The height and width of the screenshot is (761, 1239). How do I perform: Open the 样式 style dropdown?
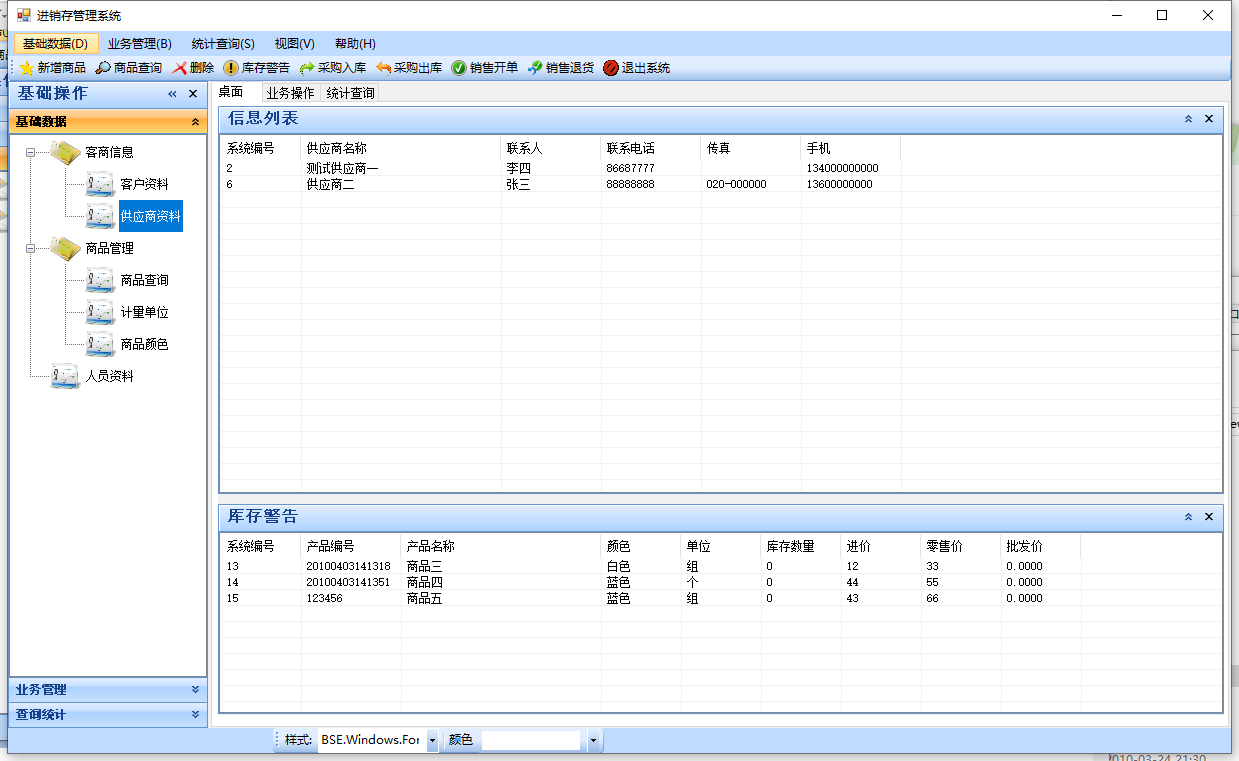(432, 741)
